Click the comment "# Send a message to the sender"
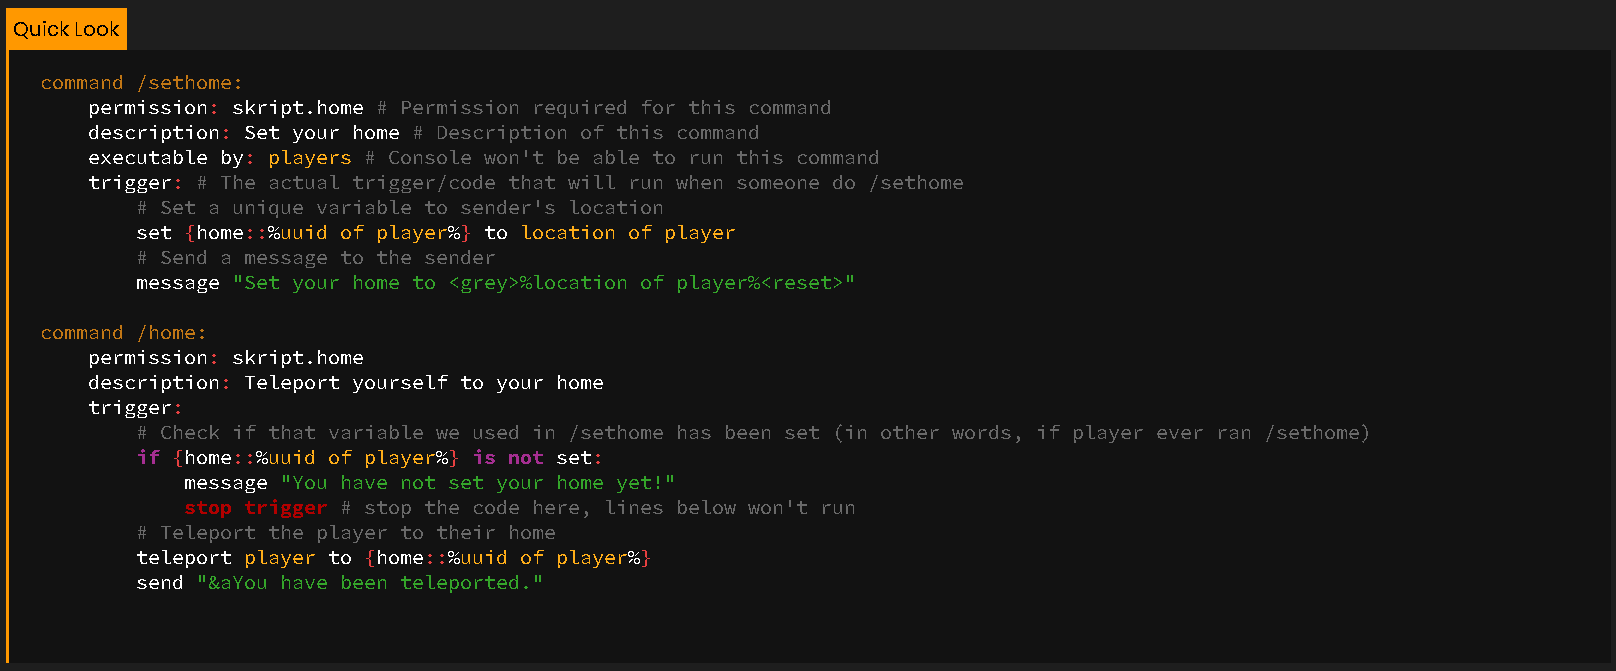The width and height of the screenshot is (1616, 671). pos(316,258)
